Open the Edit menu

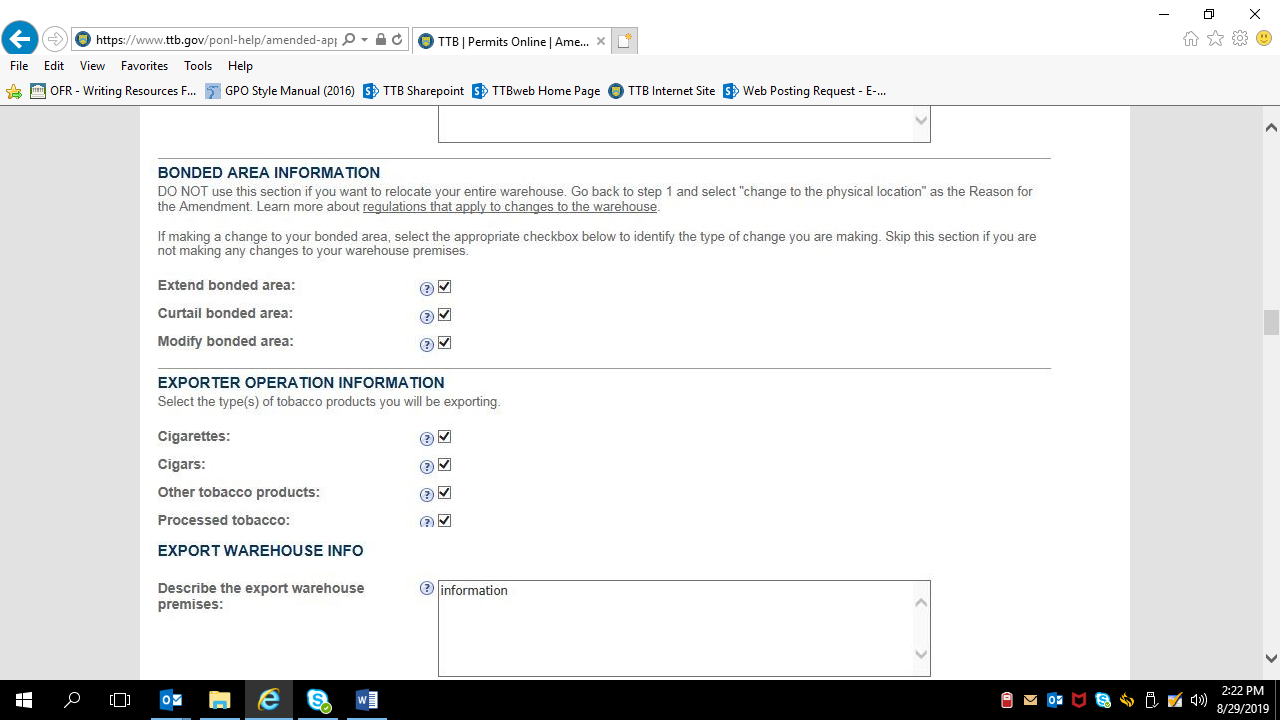(x=54, y=66)
